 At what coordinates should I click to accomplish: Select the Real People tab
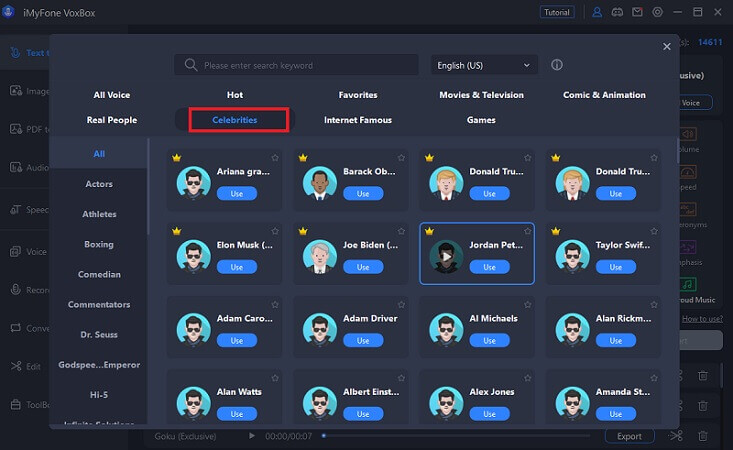(x=112, y=120)
